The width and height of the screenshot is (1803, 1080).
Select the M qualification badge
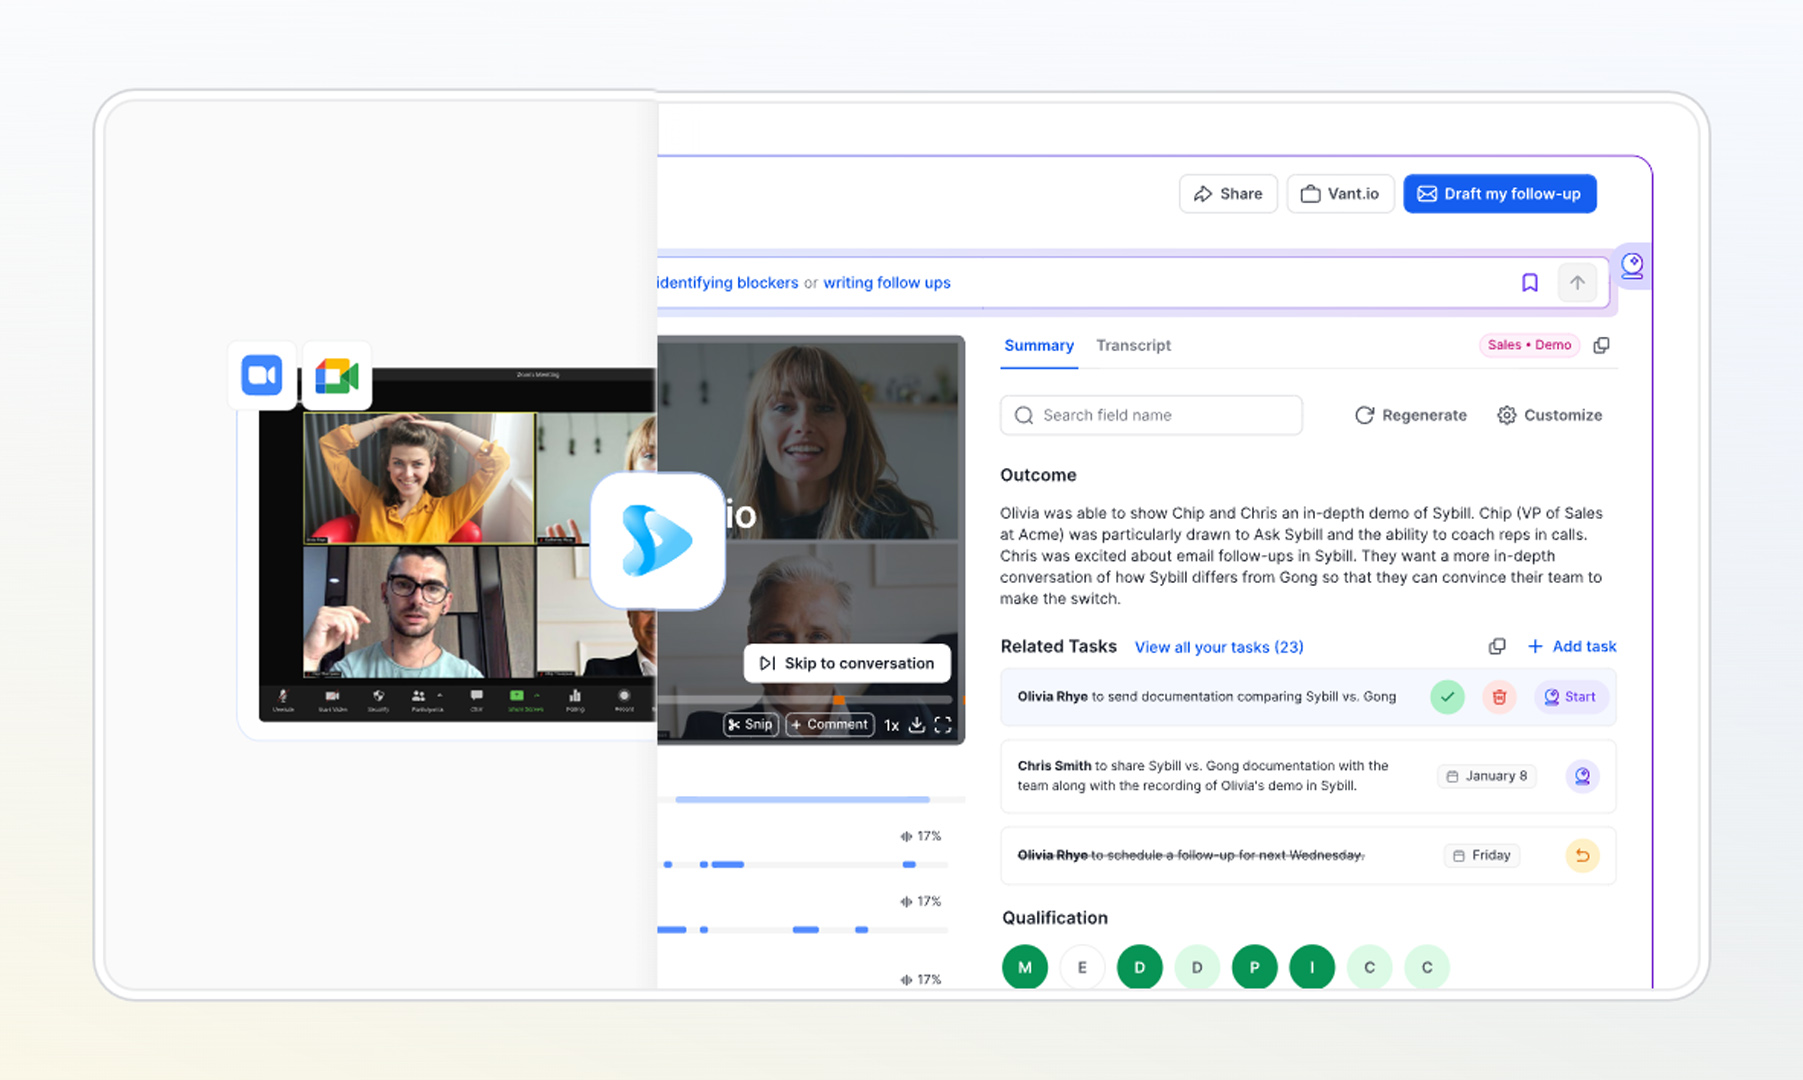tap(1025, 967)
